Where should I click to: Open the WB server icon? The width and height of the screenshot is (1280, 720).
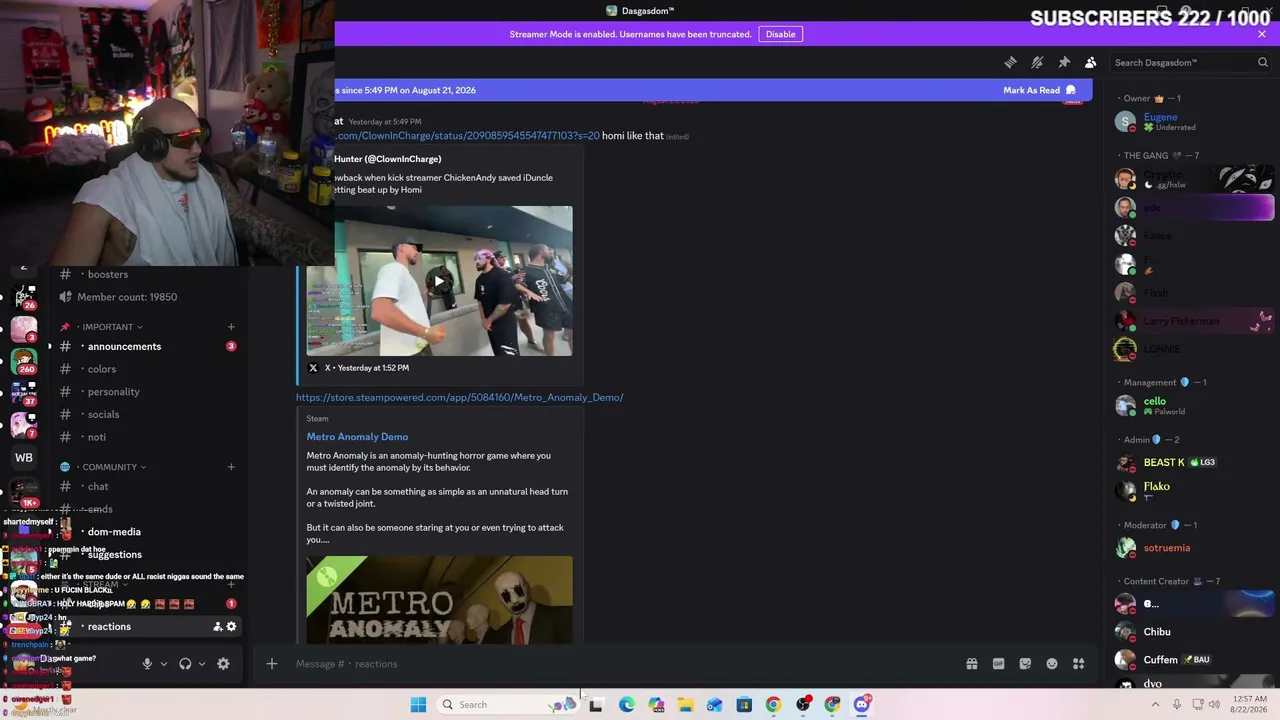coord(24,458)
